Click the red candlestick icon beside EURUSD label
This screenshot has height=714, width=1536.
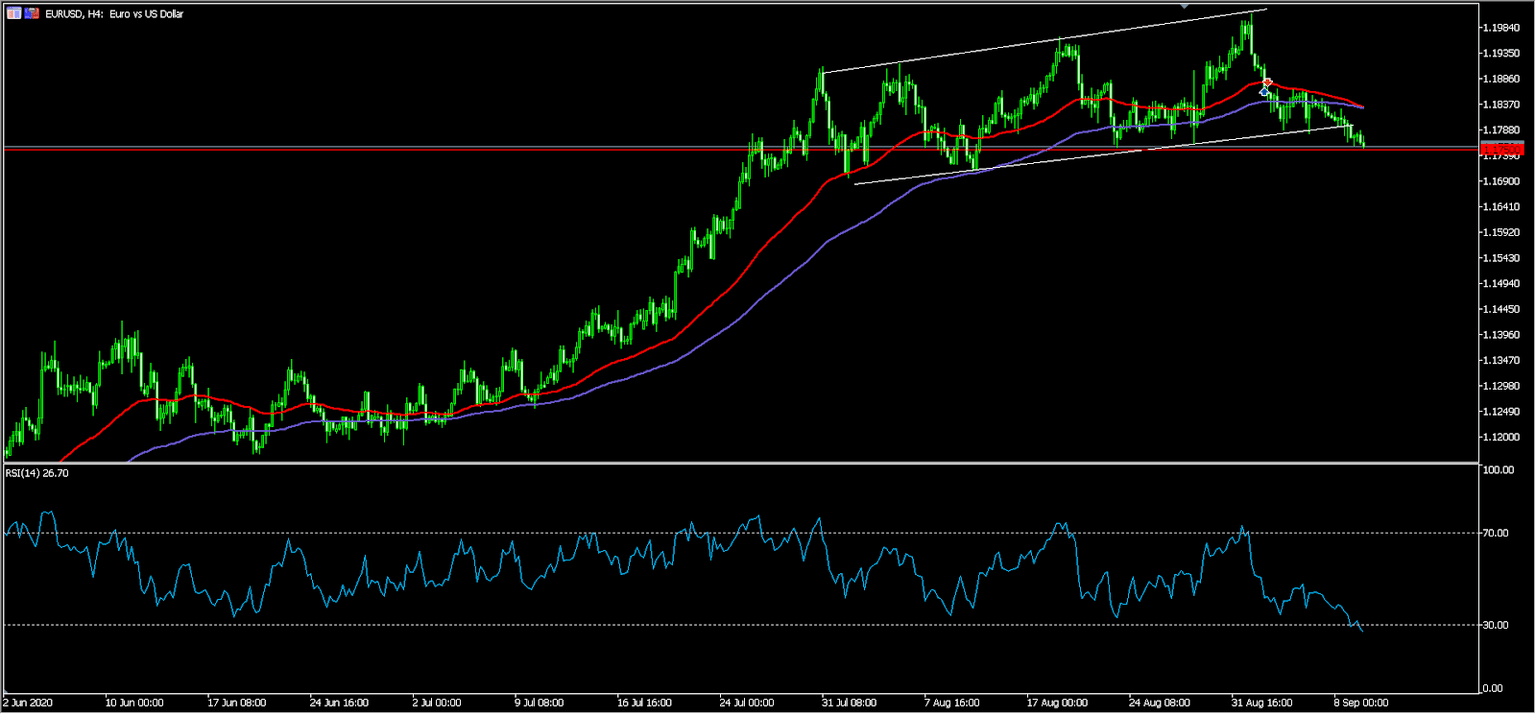[31, 13]
